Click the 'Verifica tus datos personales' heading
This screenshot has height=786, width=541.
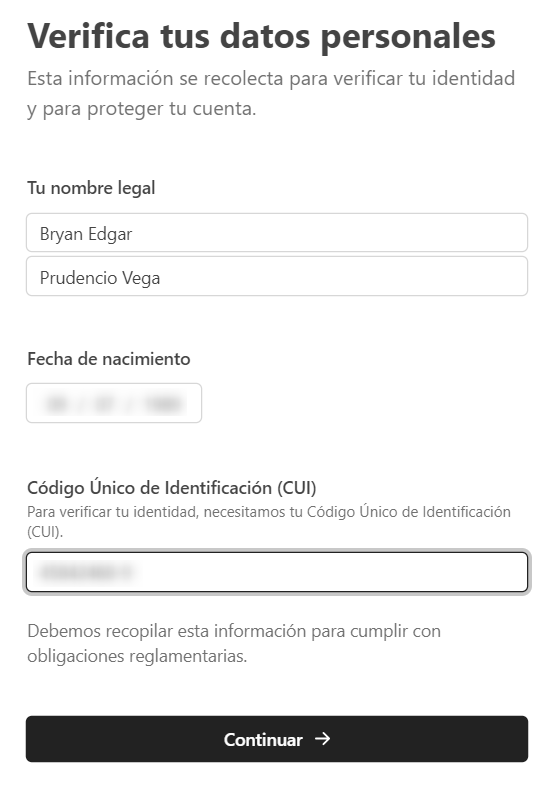point(261,37)
